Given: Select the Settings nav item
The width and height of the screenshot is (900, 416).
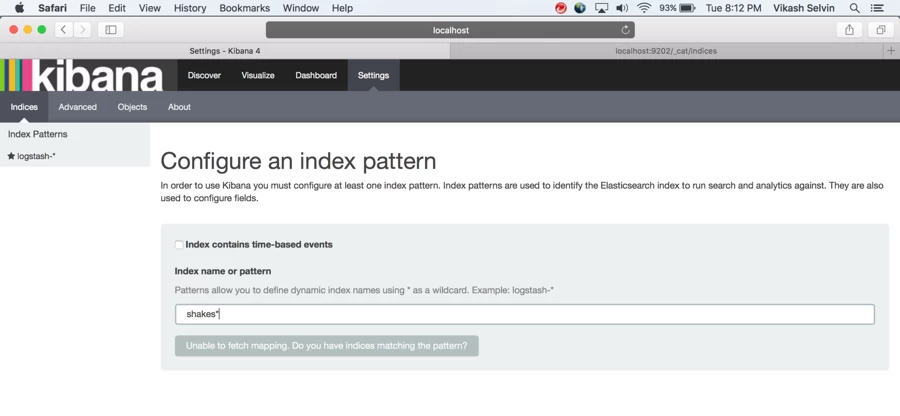Looking at the screenshot, I should point(373,75).
